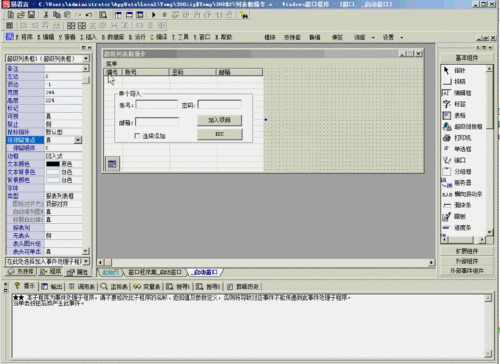Viewport: 500px width, 364px height.
Task: Switch to the 支持库 tab
Action: coord(21,272)
